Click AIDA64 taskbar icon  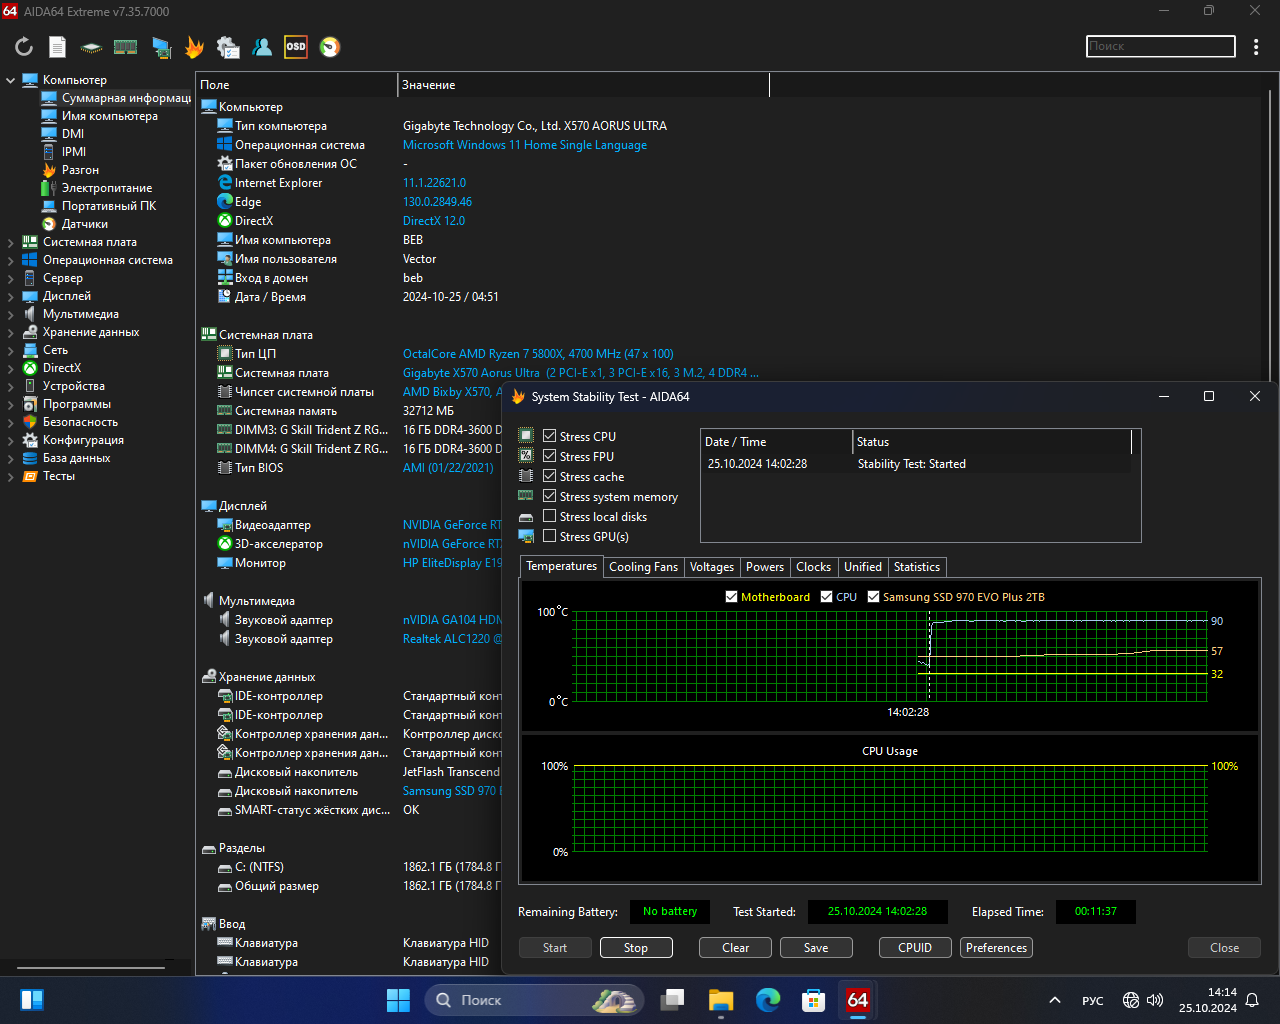858,1000
